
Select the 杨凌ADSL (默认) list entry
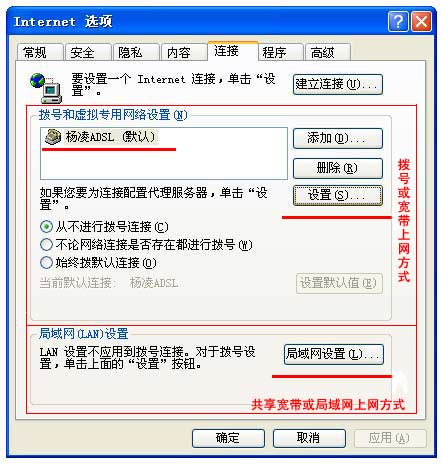click(x=101, y=137)
